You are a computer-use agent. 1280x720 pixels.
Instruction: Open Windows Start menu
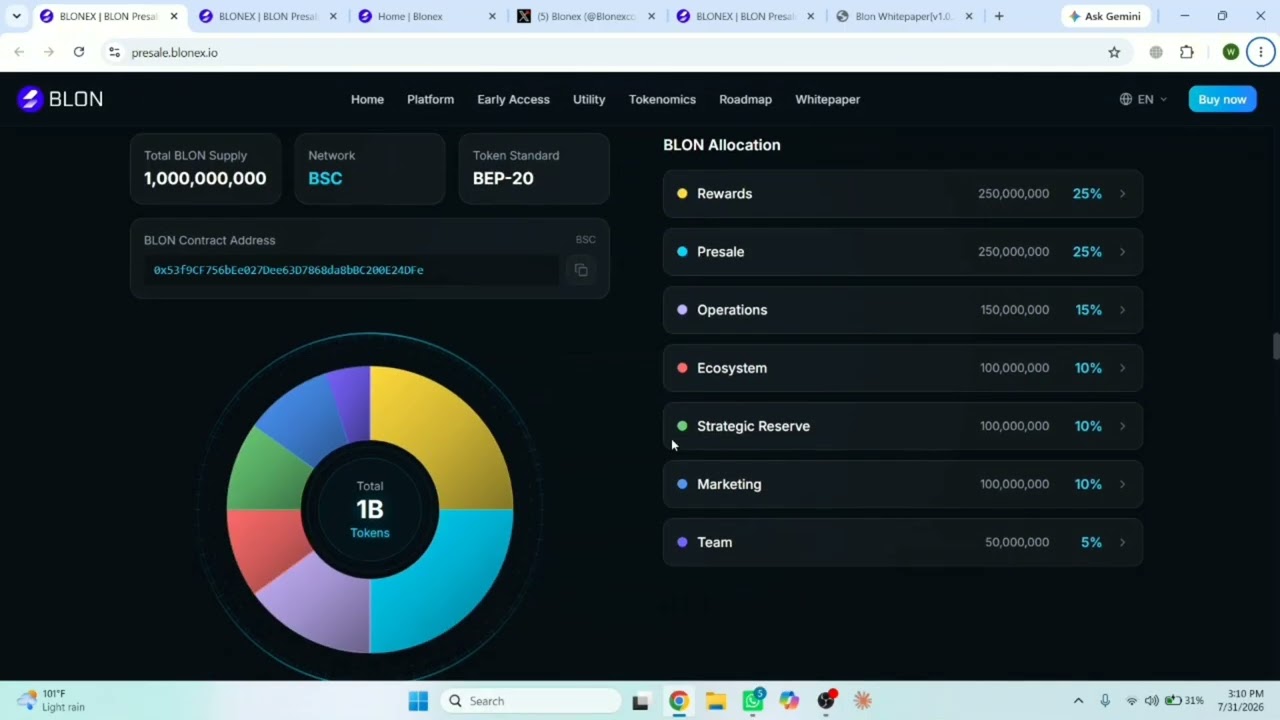(x=418, y=701)
